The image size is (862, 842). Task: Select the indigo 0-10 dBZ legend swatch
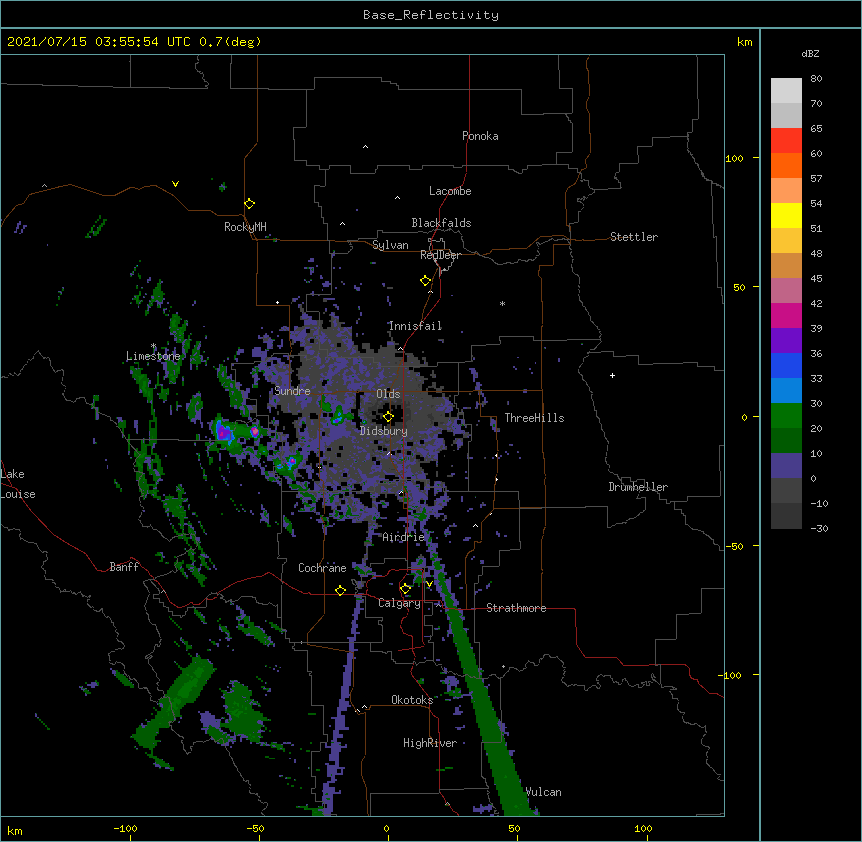pyautogui.click(x=786, y=466)
